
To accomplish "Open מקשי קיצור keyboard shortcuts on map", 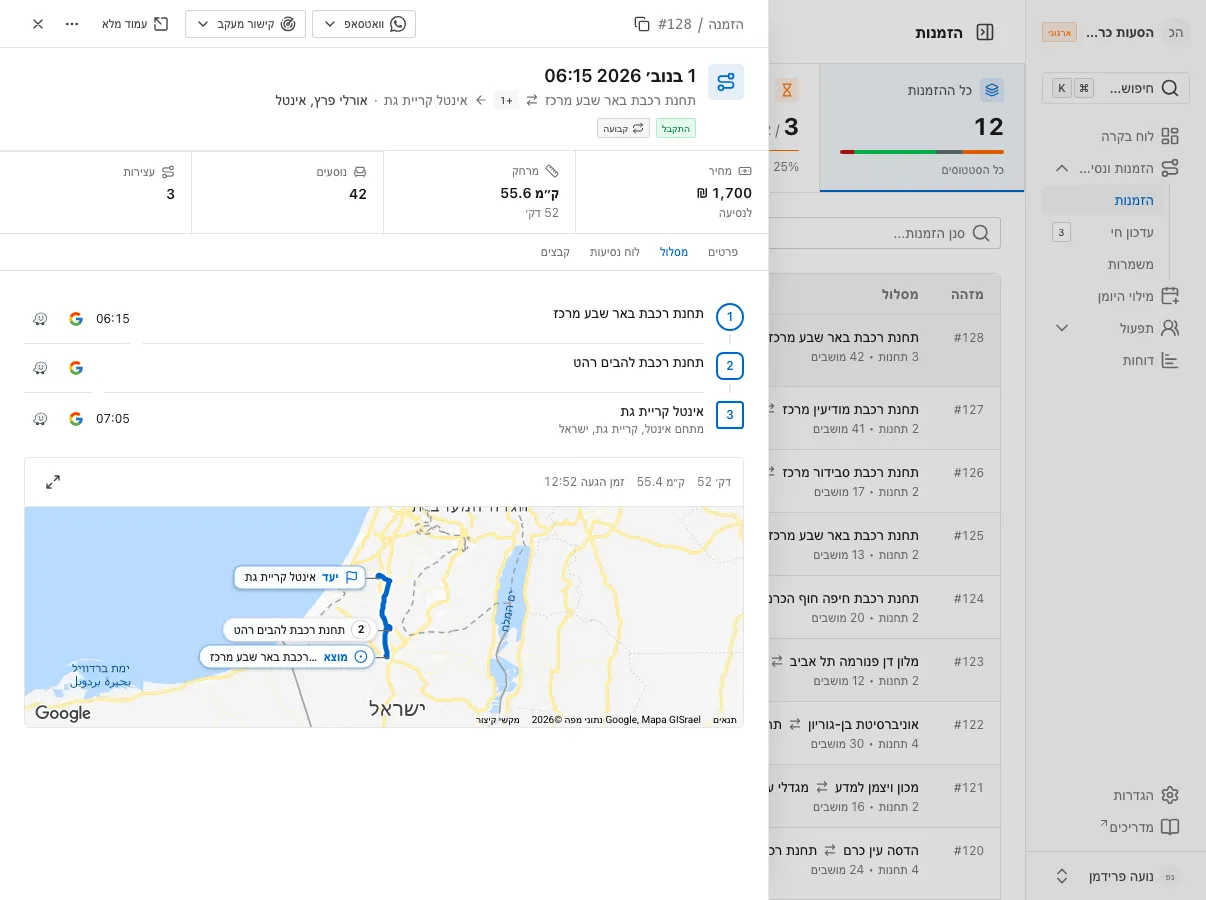I will (498, 720).
